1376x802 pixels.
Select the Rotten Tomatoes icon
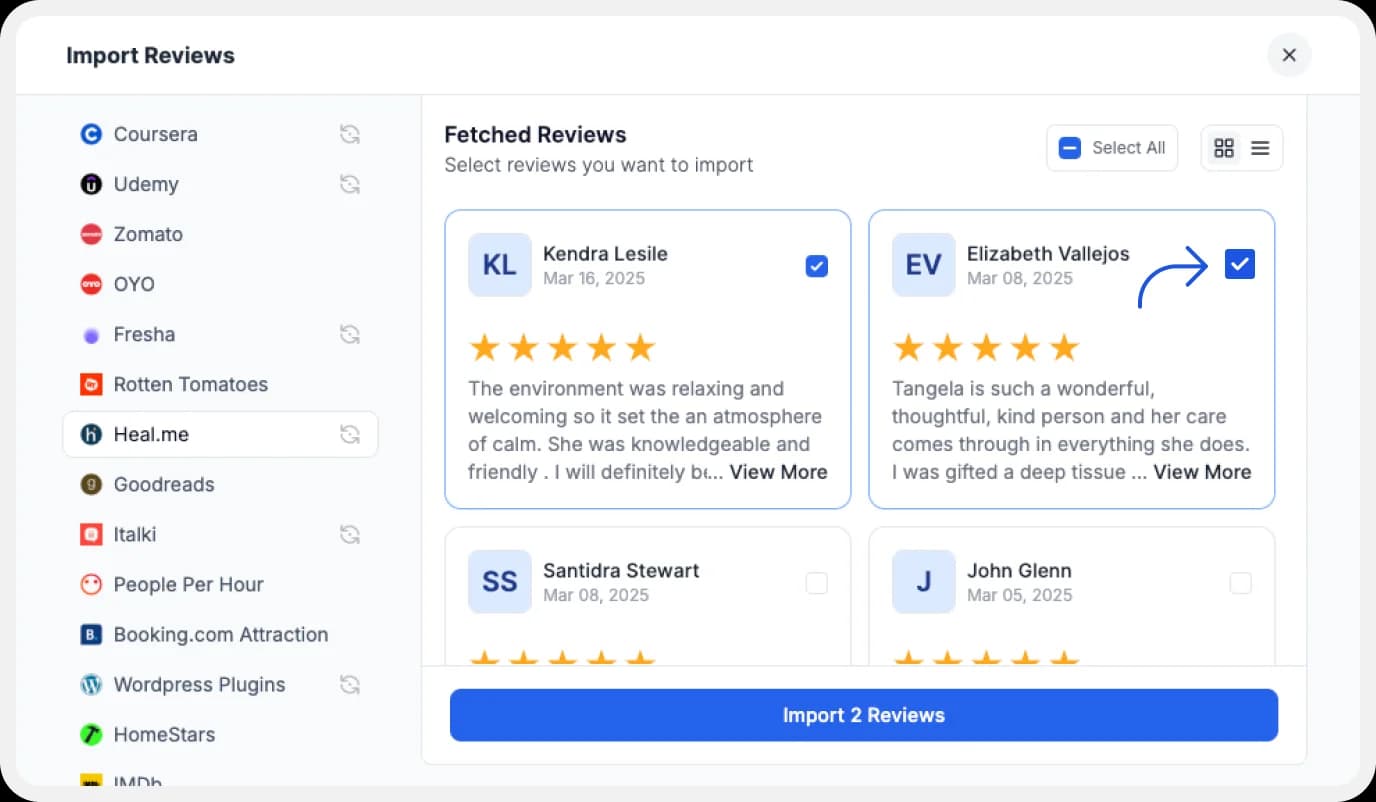pyautogui.click(x=91, y=384)
